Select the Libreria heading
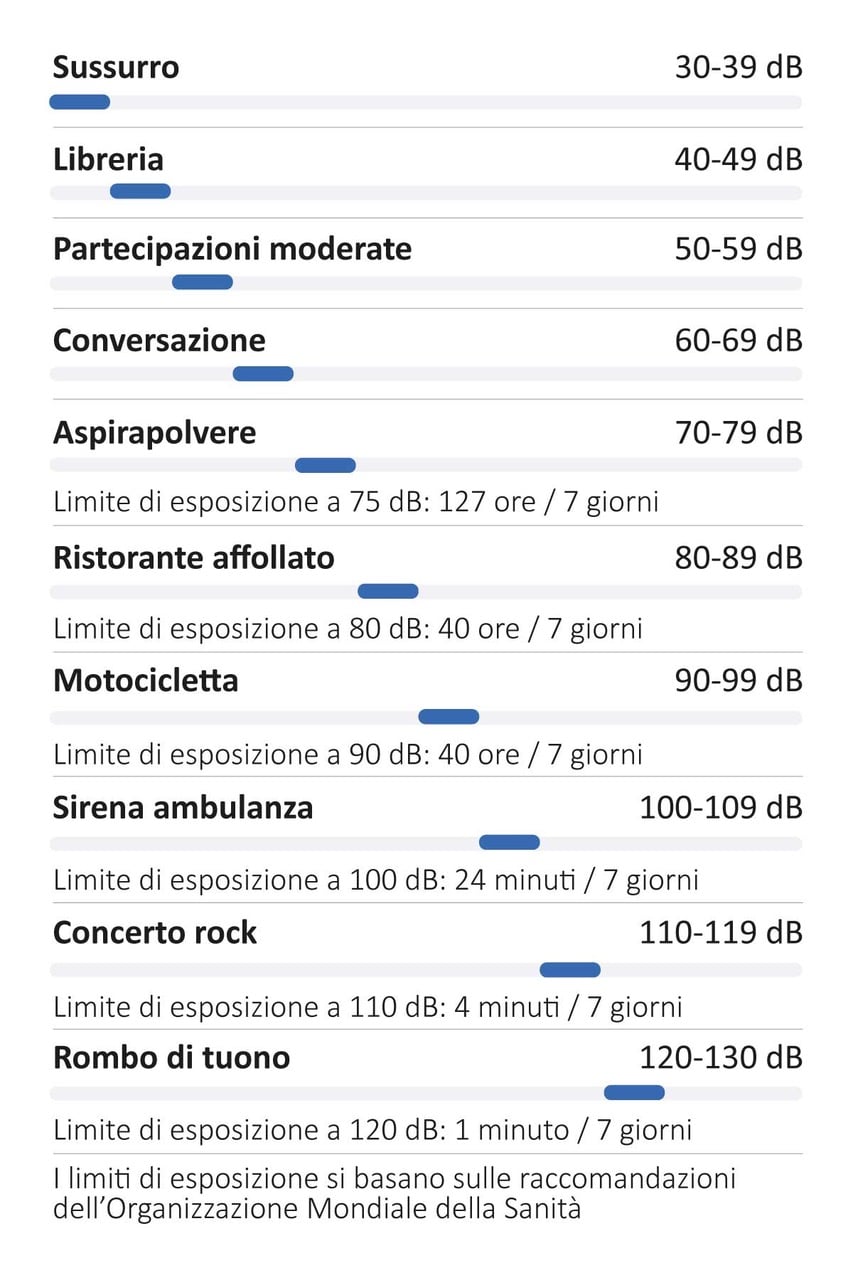Screen dimensions: 853x1280 click(108, 158)
